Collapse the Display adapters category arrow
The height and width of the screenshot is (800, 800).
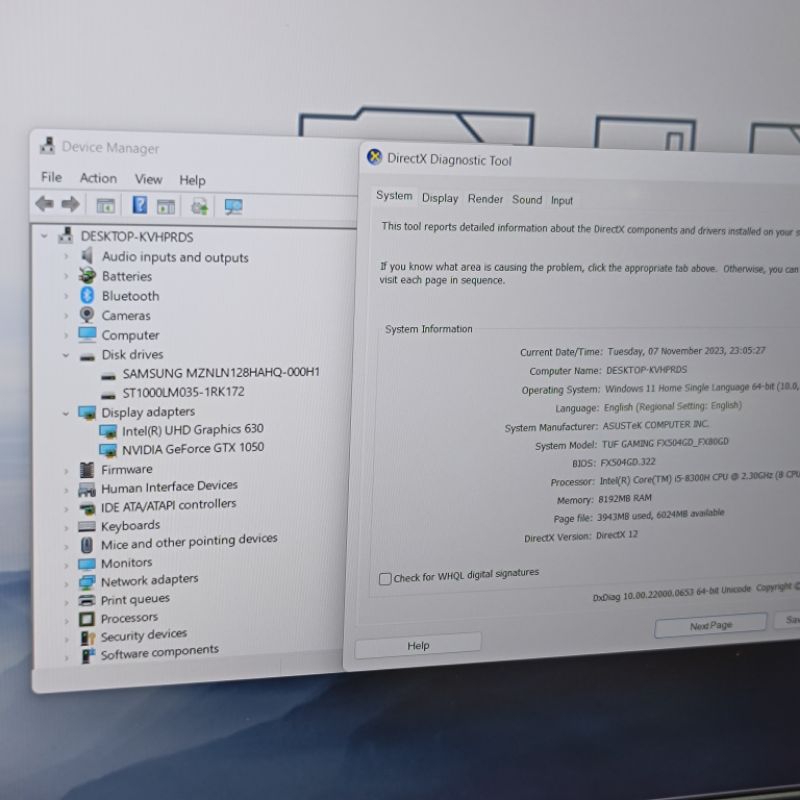click(66, 413)
